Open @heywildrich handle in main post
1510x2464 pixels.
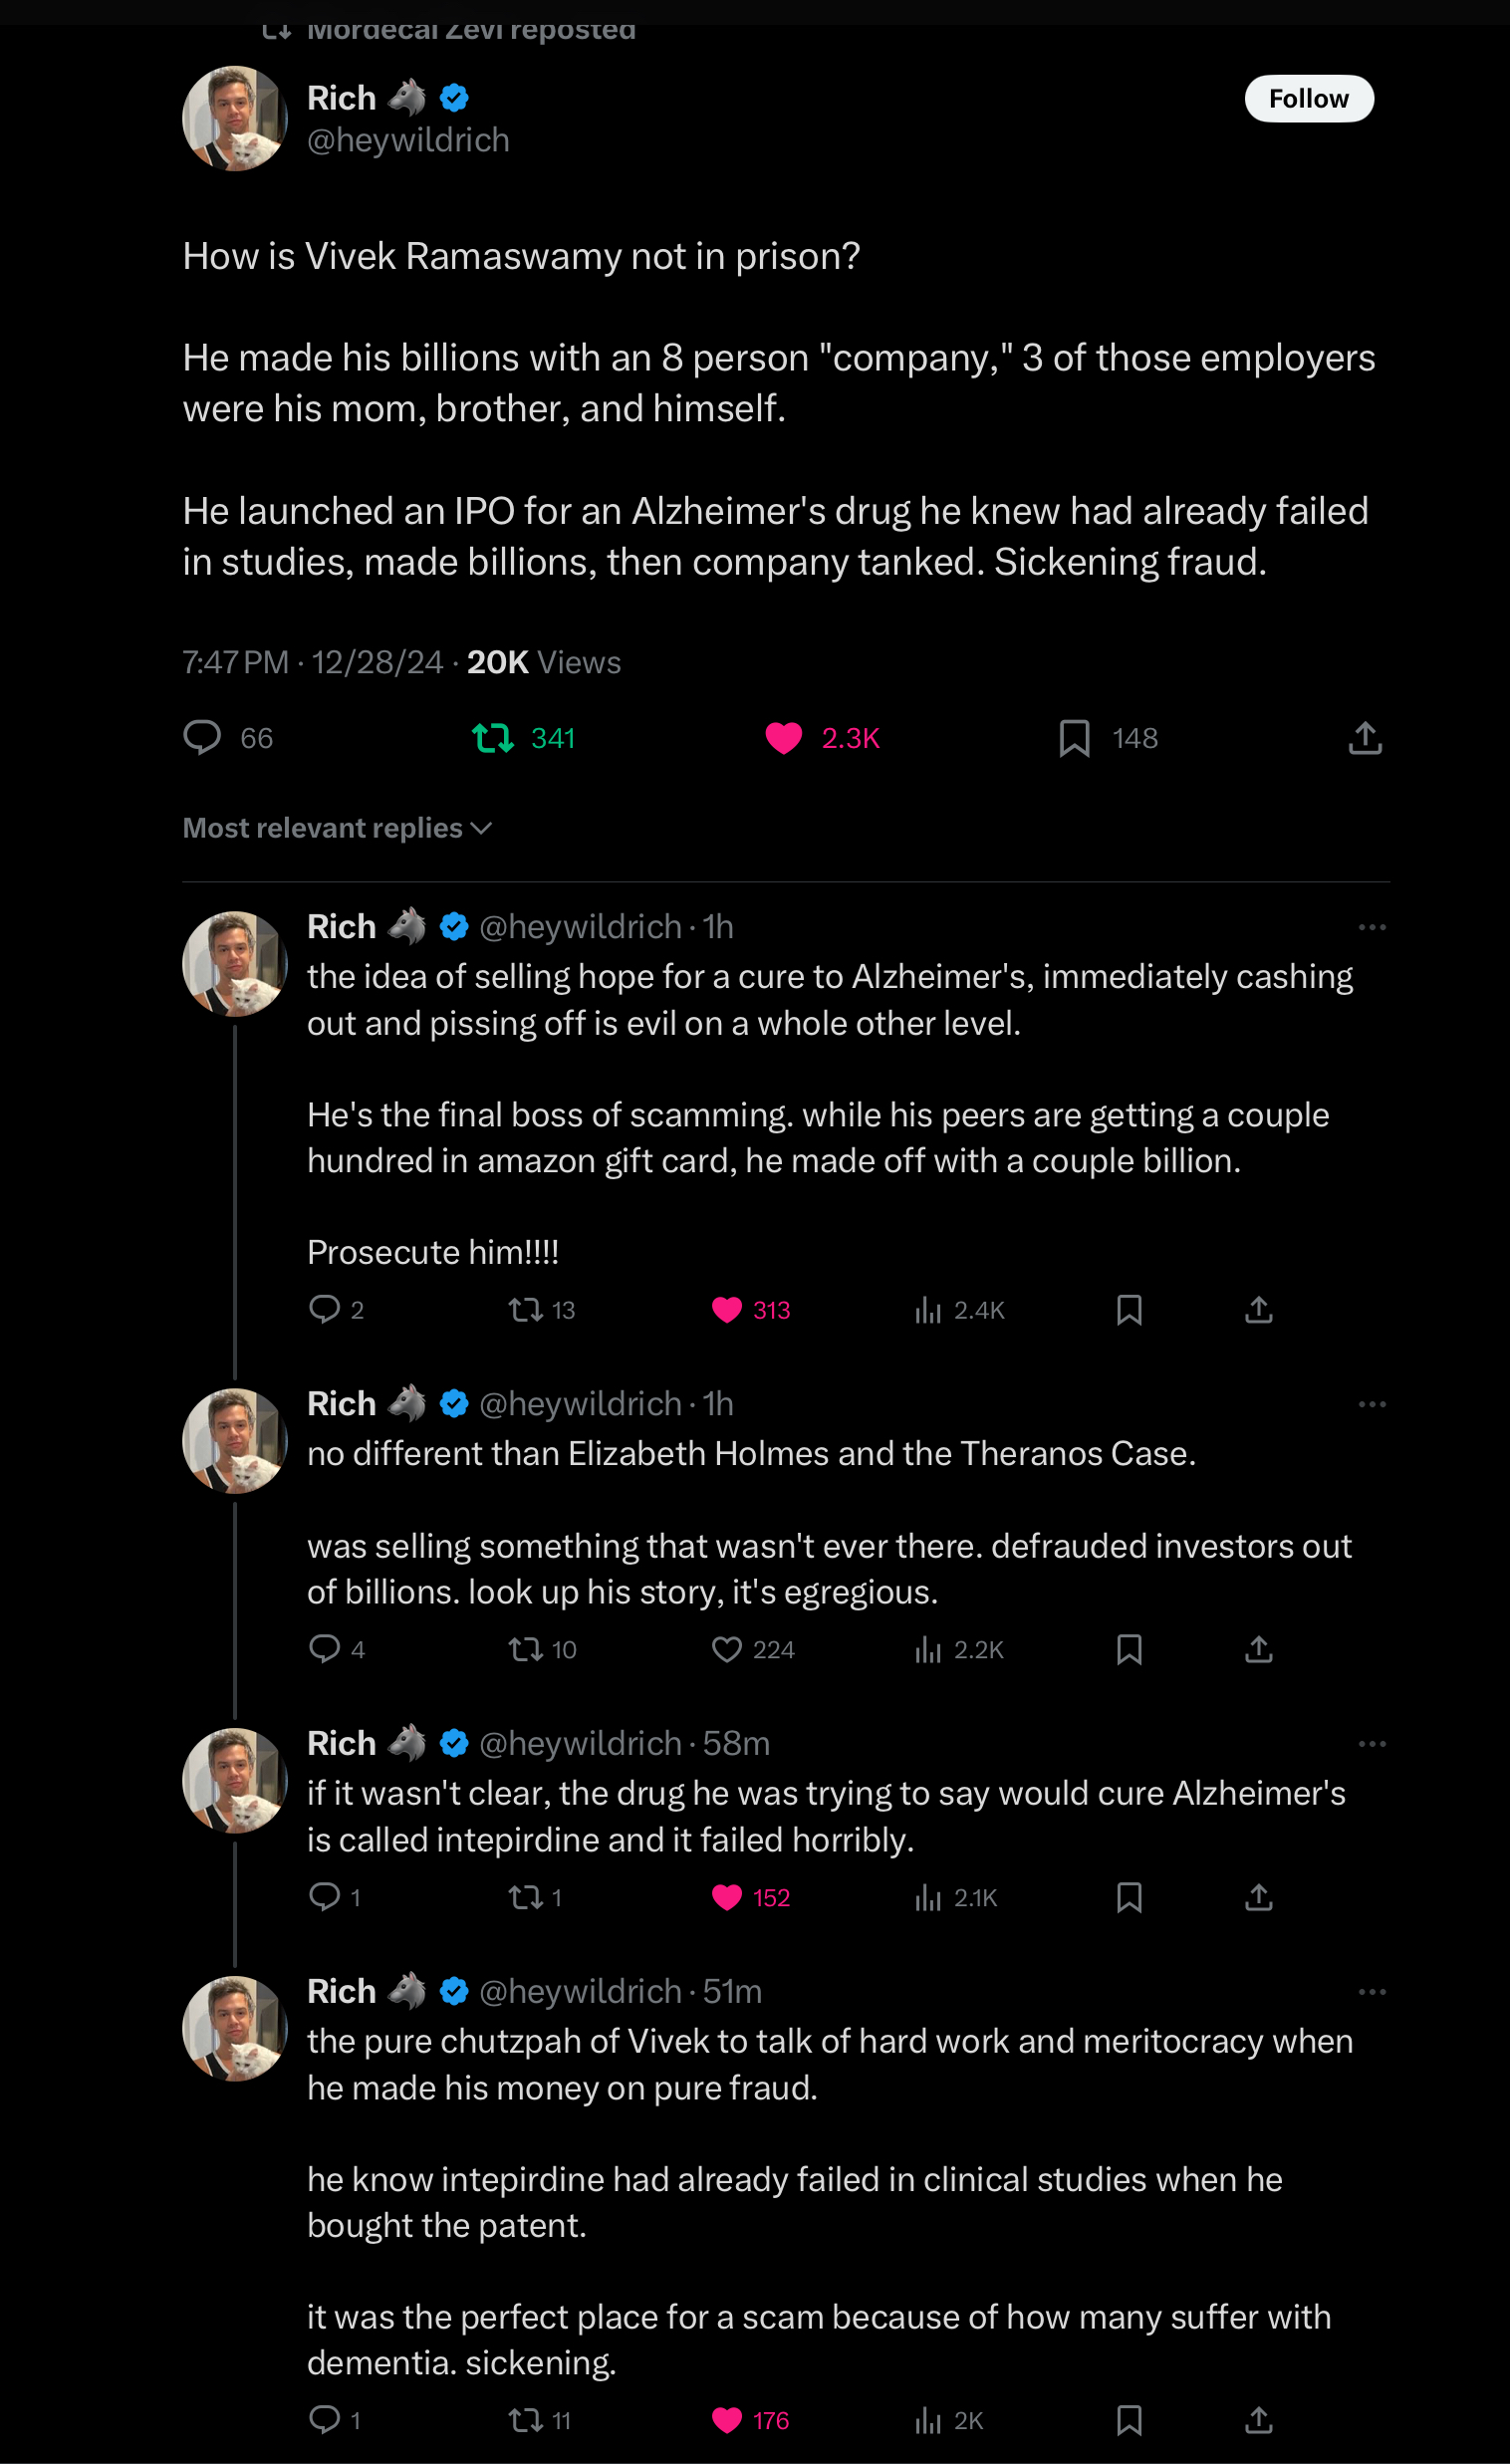(408, 140)
